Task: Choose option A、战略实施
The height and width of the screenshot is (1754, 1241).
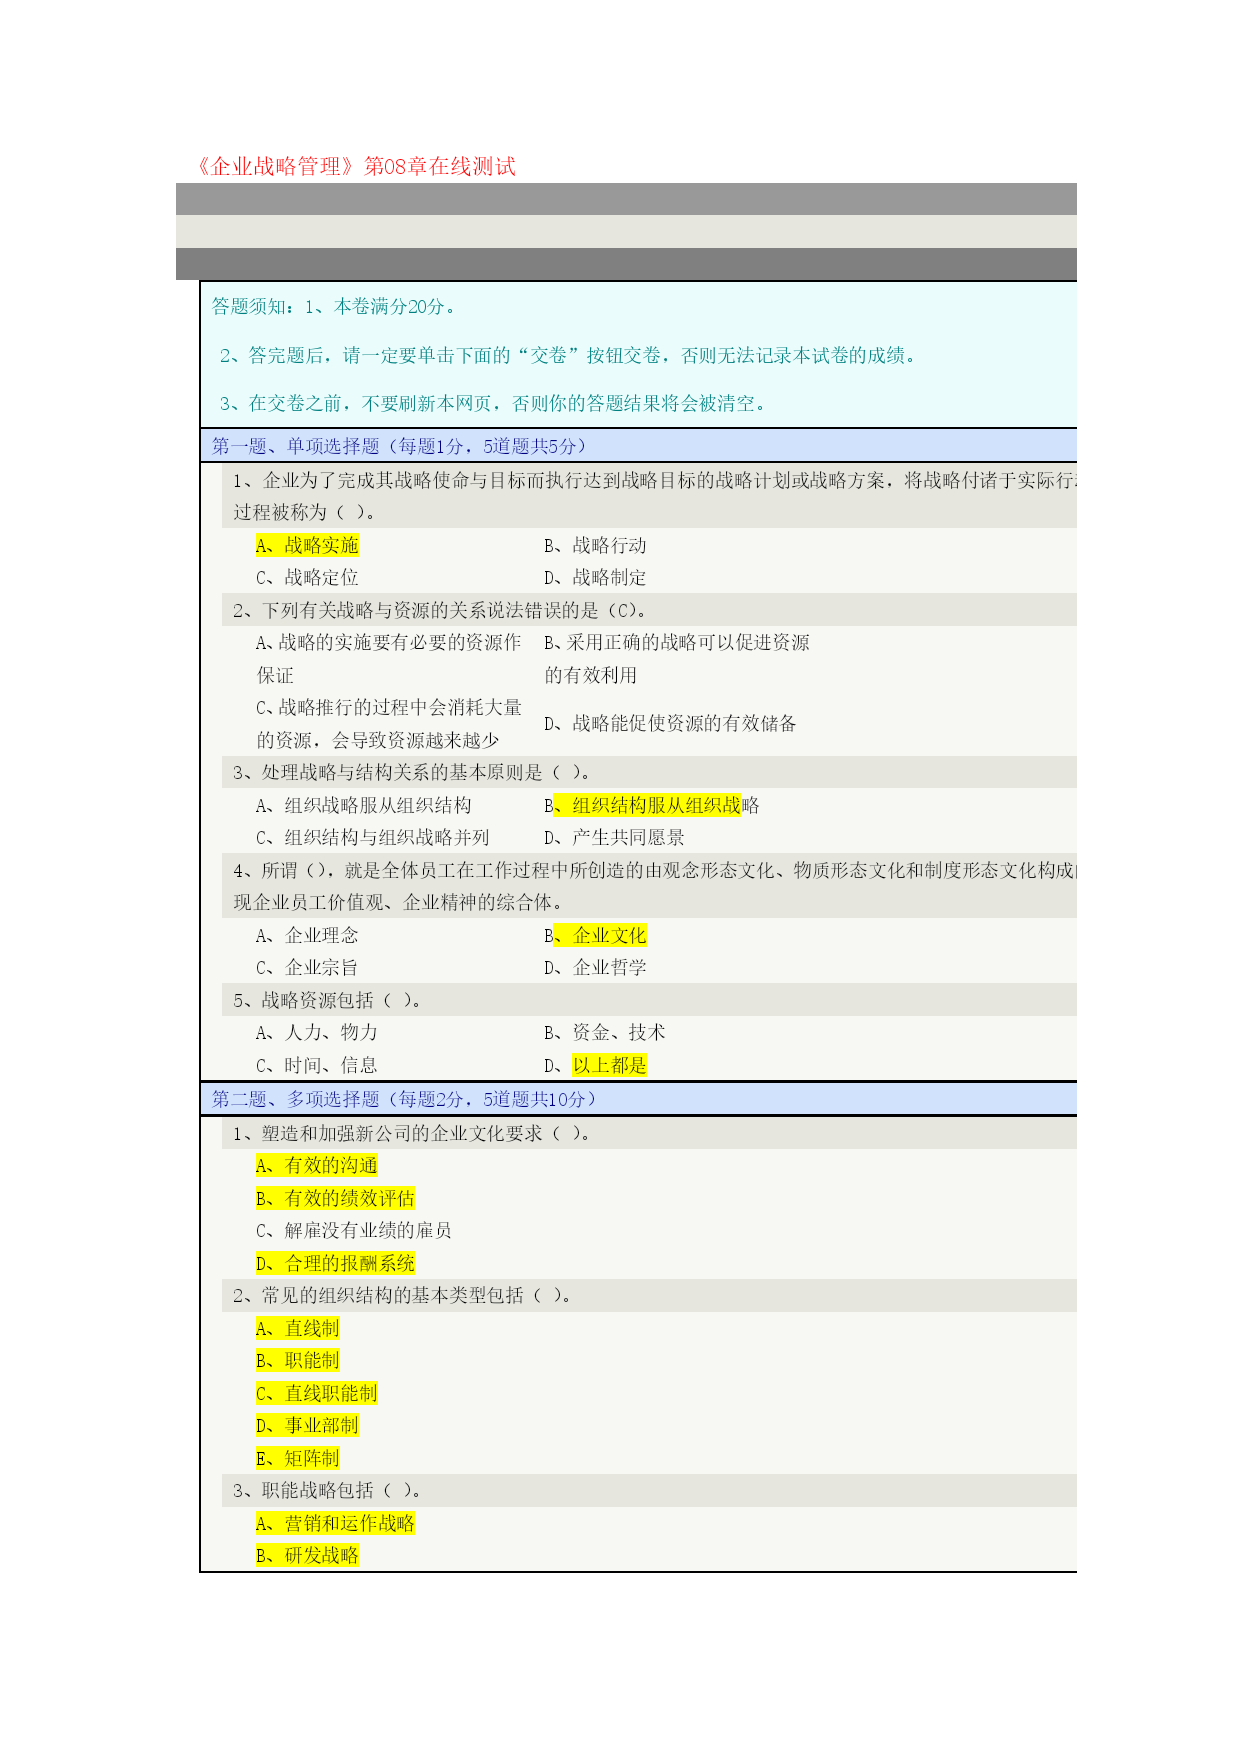Action: coord(307,545)
